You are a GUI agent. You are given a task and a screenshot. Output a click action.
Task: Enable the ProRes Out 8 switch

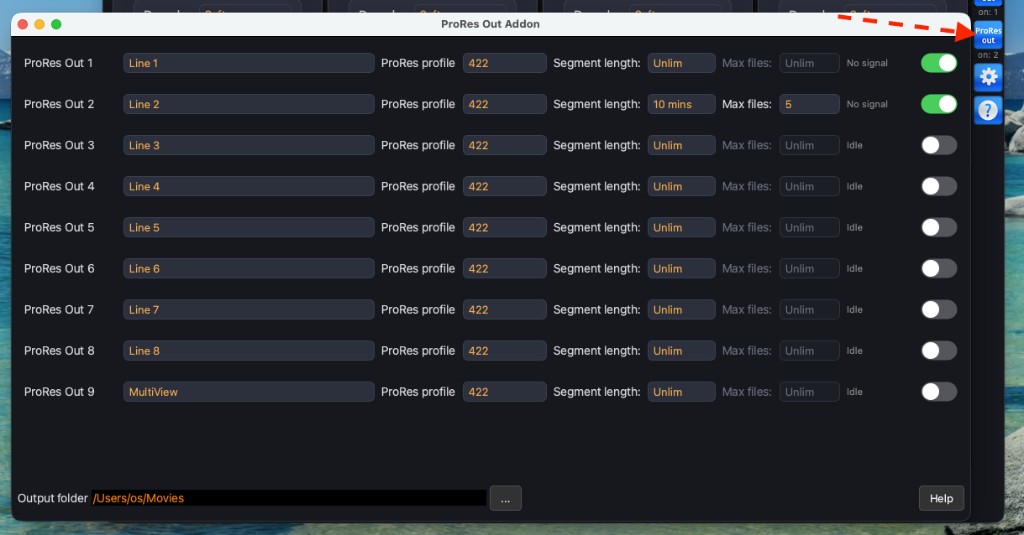point(939,351)
